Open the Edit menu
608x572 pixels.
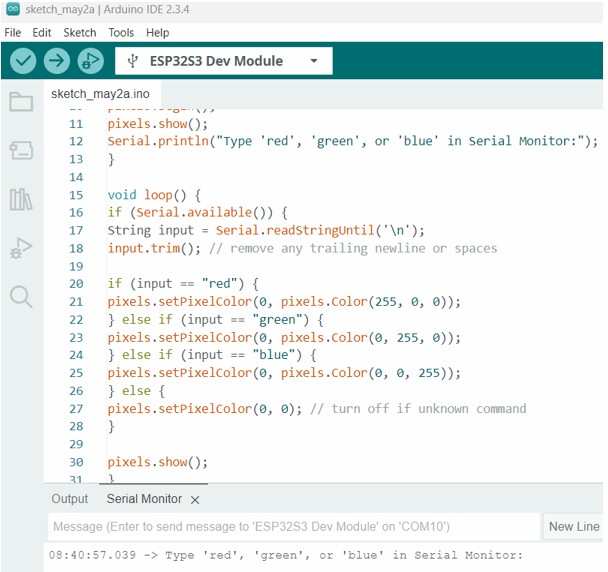point(42,33)
